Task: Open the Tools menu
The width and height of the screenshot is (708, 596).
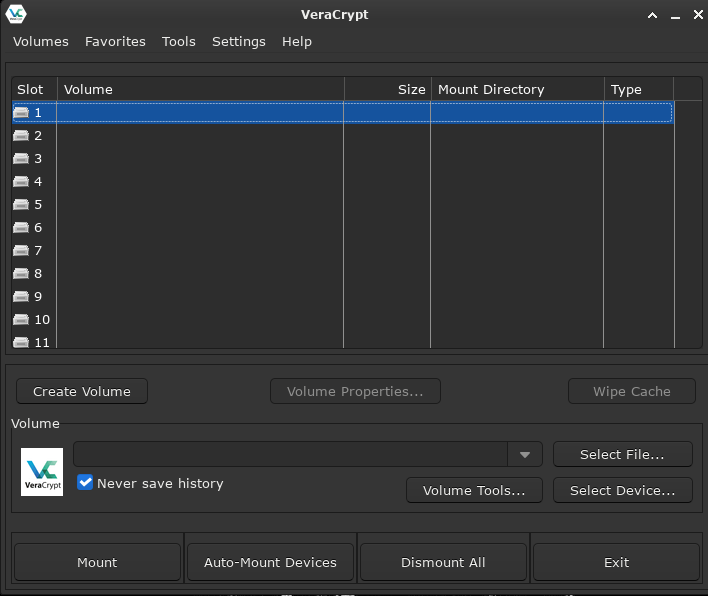Action: [x=179, y=42]
